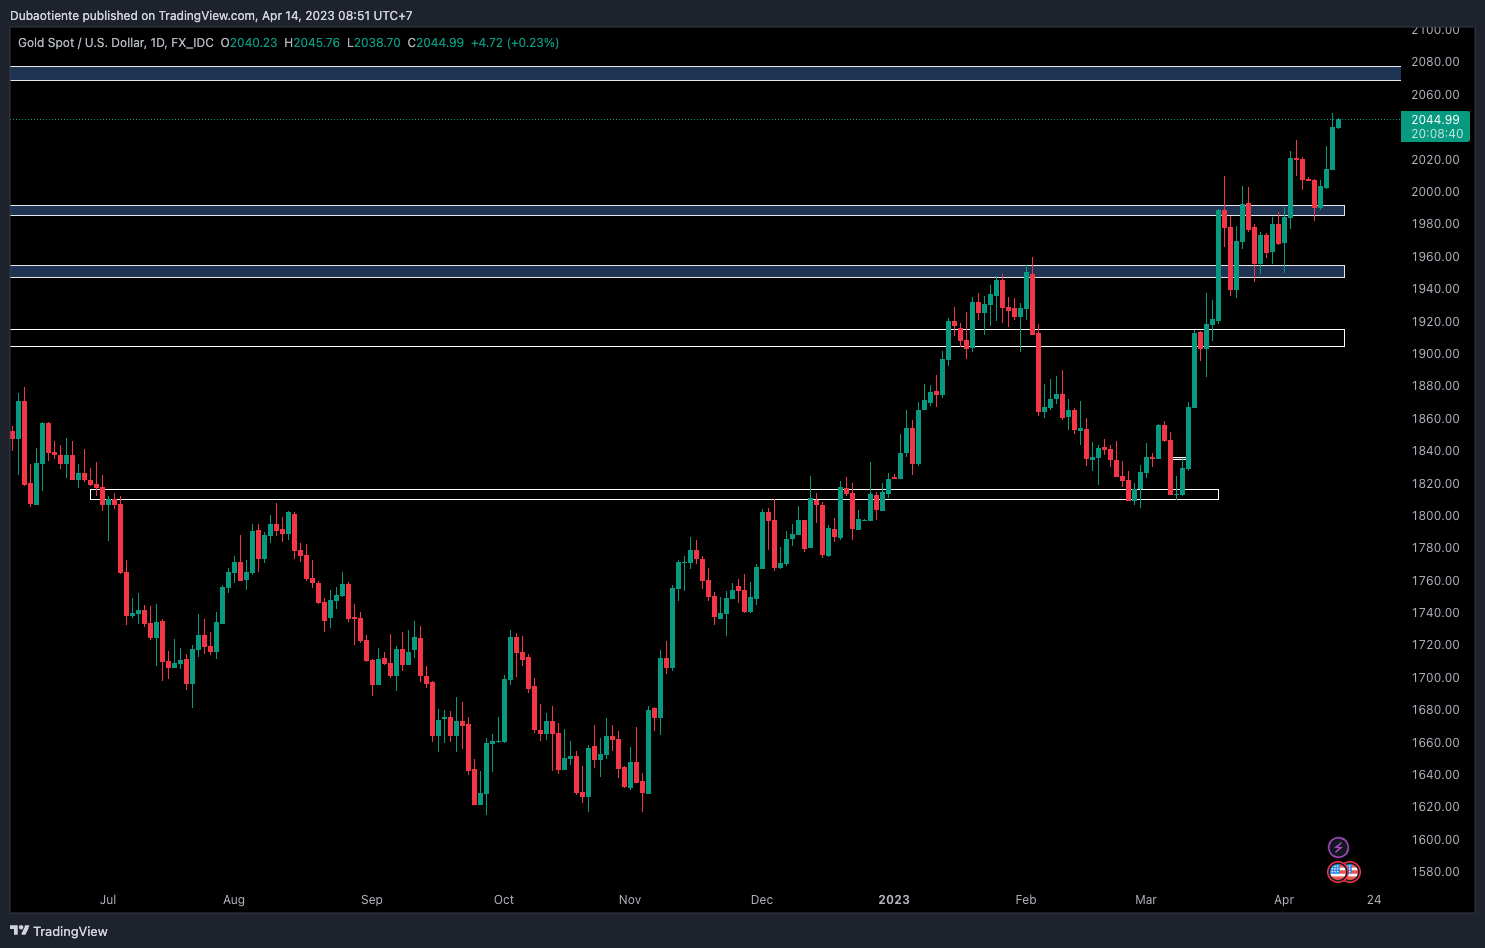Screen dimensions: 1485x948
Task: Click the 1640.00 price axis label
Action: point(1435,775)
